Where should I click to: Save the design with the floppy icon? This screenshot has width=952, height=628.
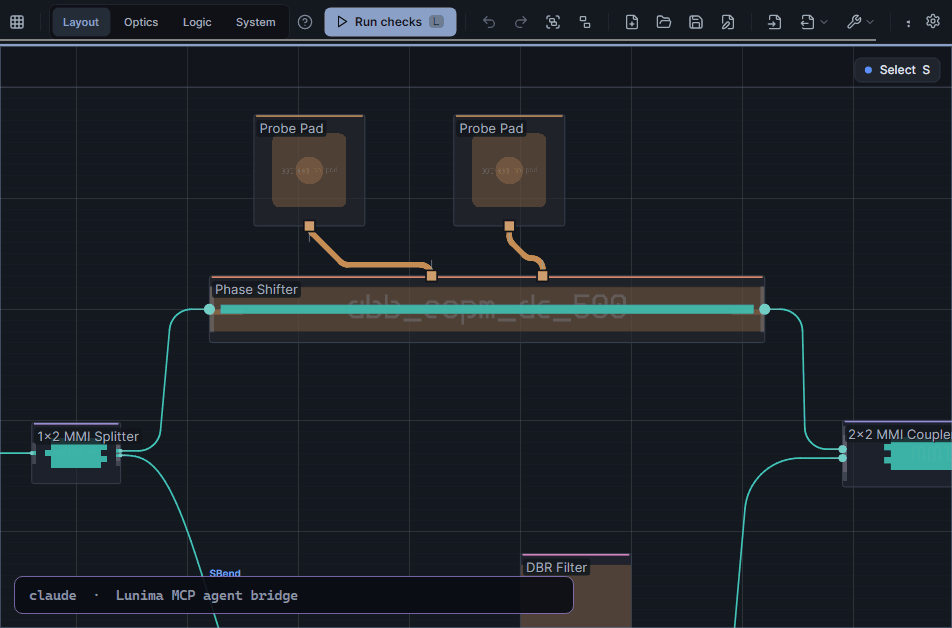point(696,22)
